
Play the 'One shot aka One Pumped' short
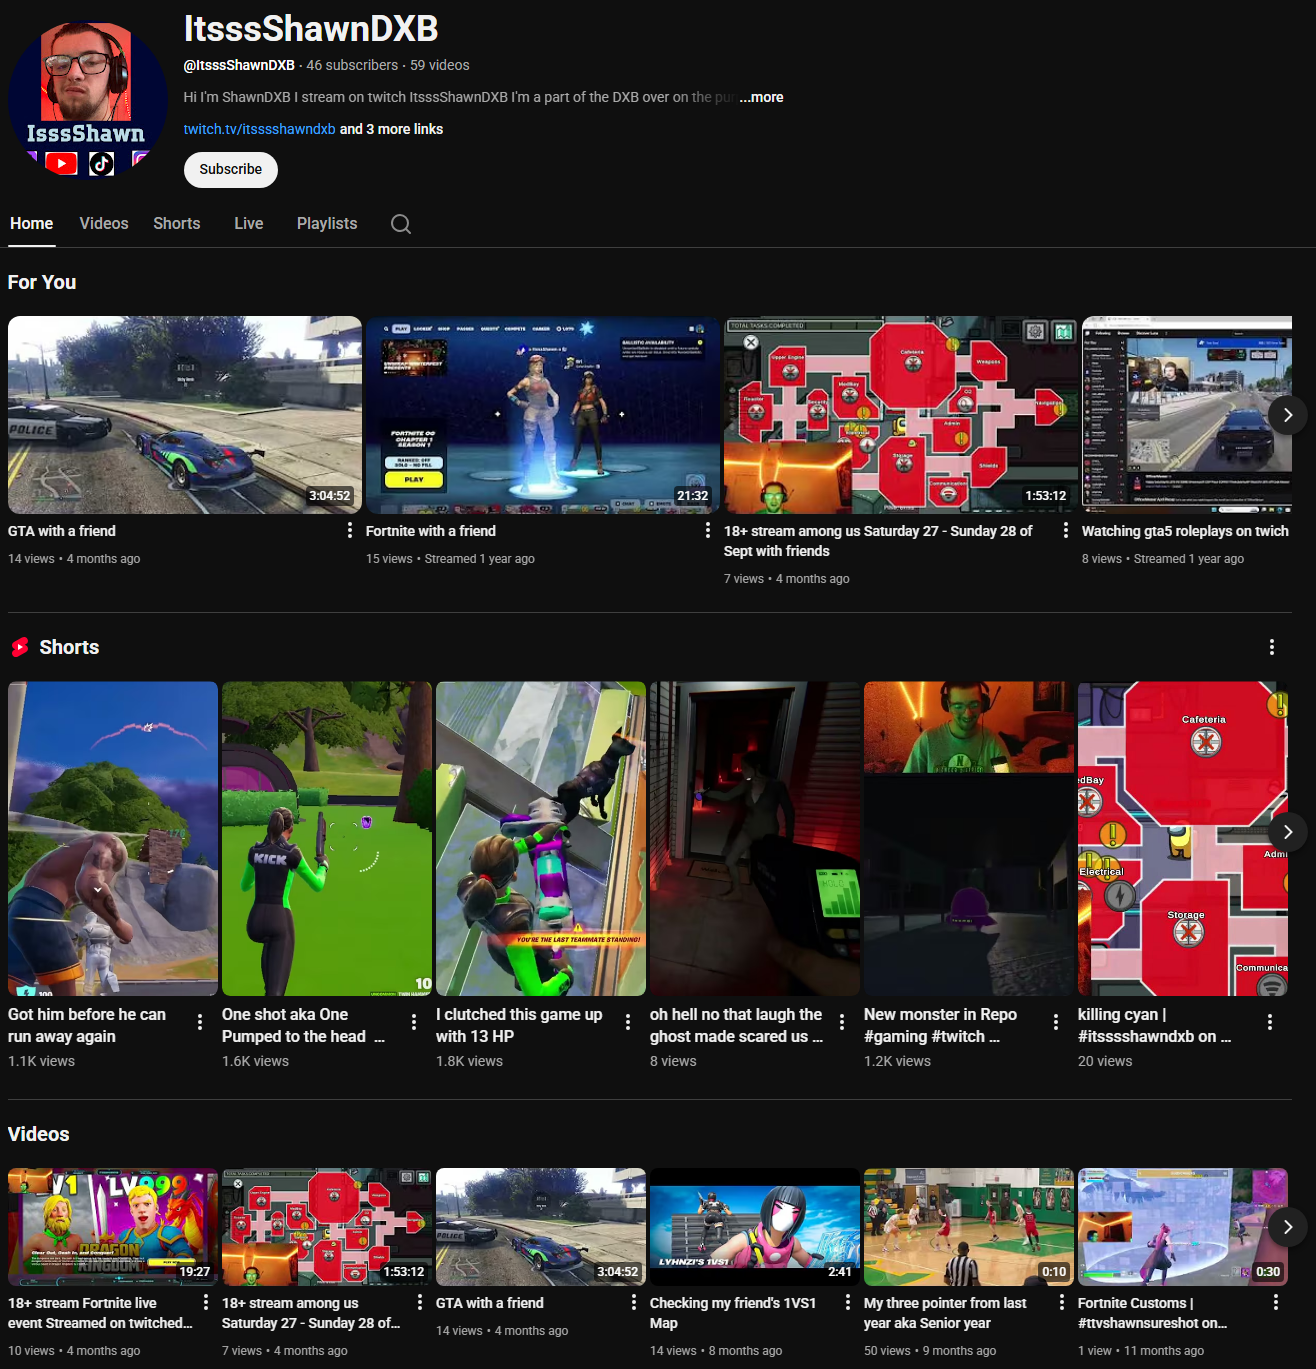point(326,838)
